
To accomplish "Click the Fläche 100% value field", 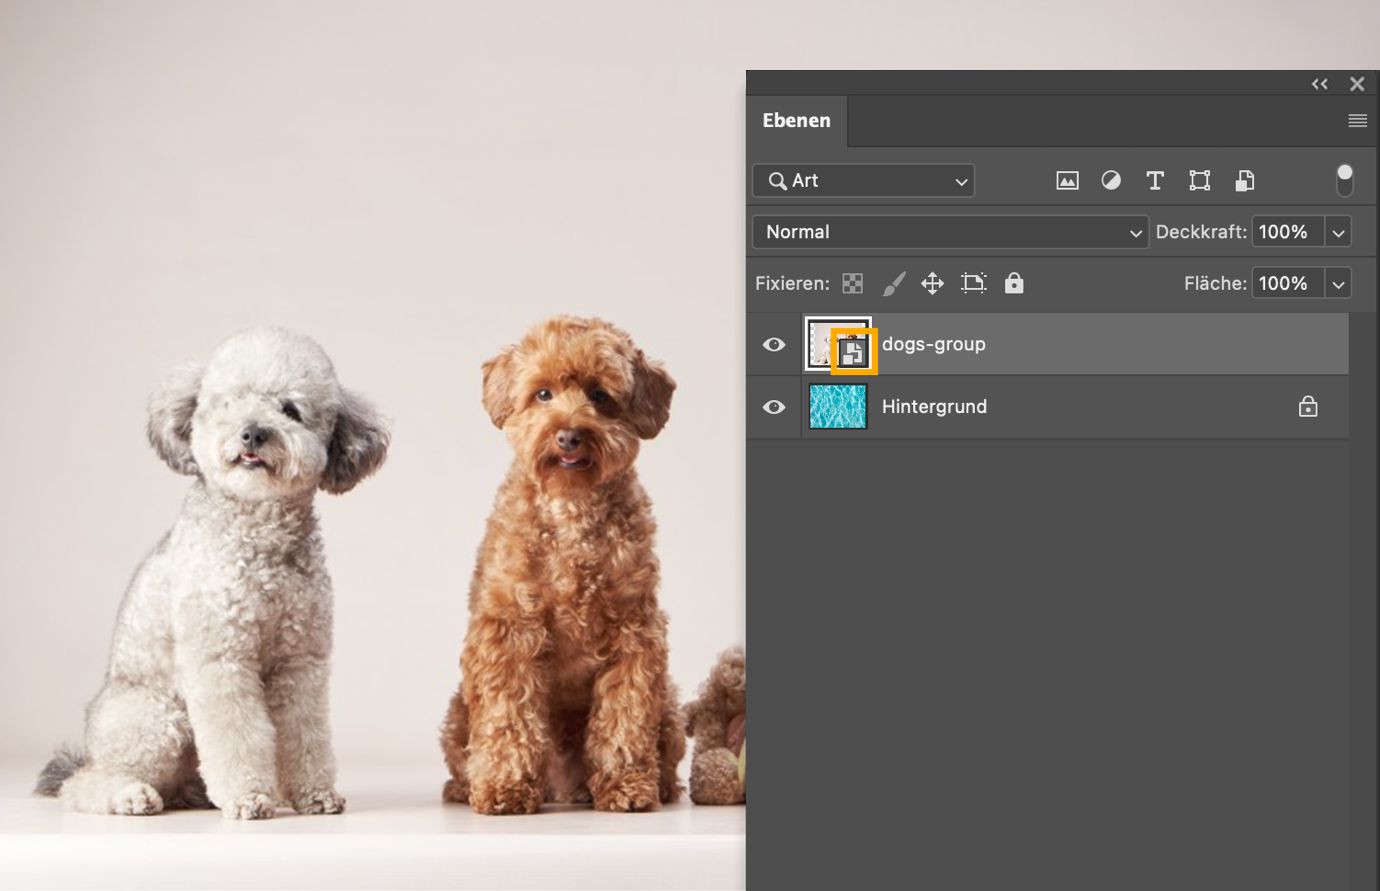I will pos(1288,284).
